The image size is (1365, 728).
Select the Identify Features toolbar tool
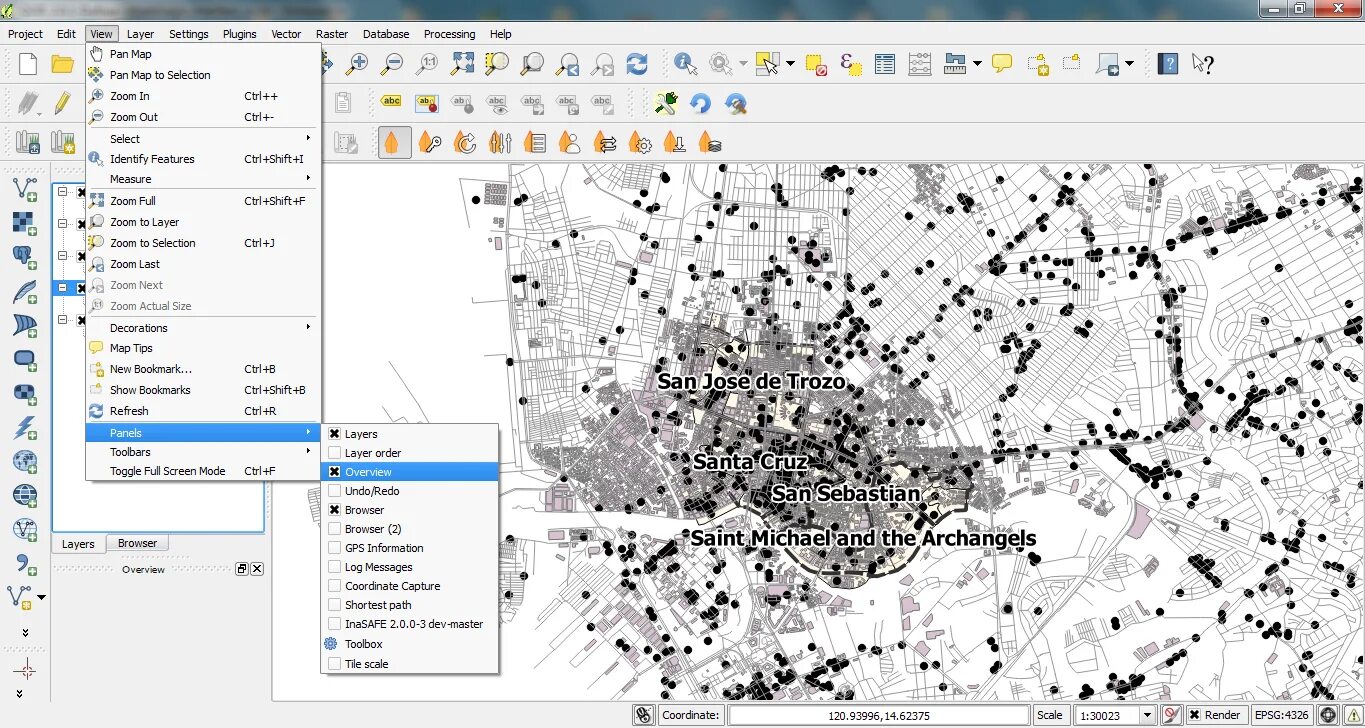[x=685, y=64]
